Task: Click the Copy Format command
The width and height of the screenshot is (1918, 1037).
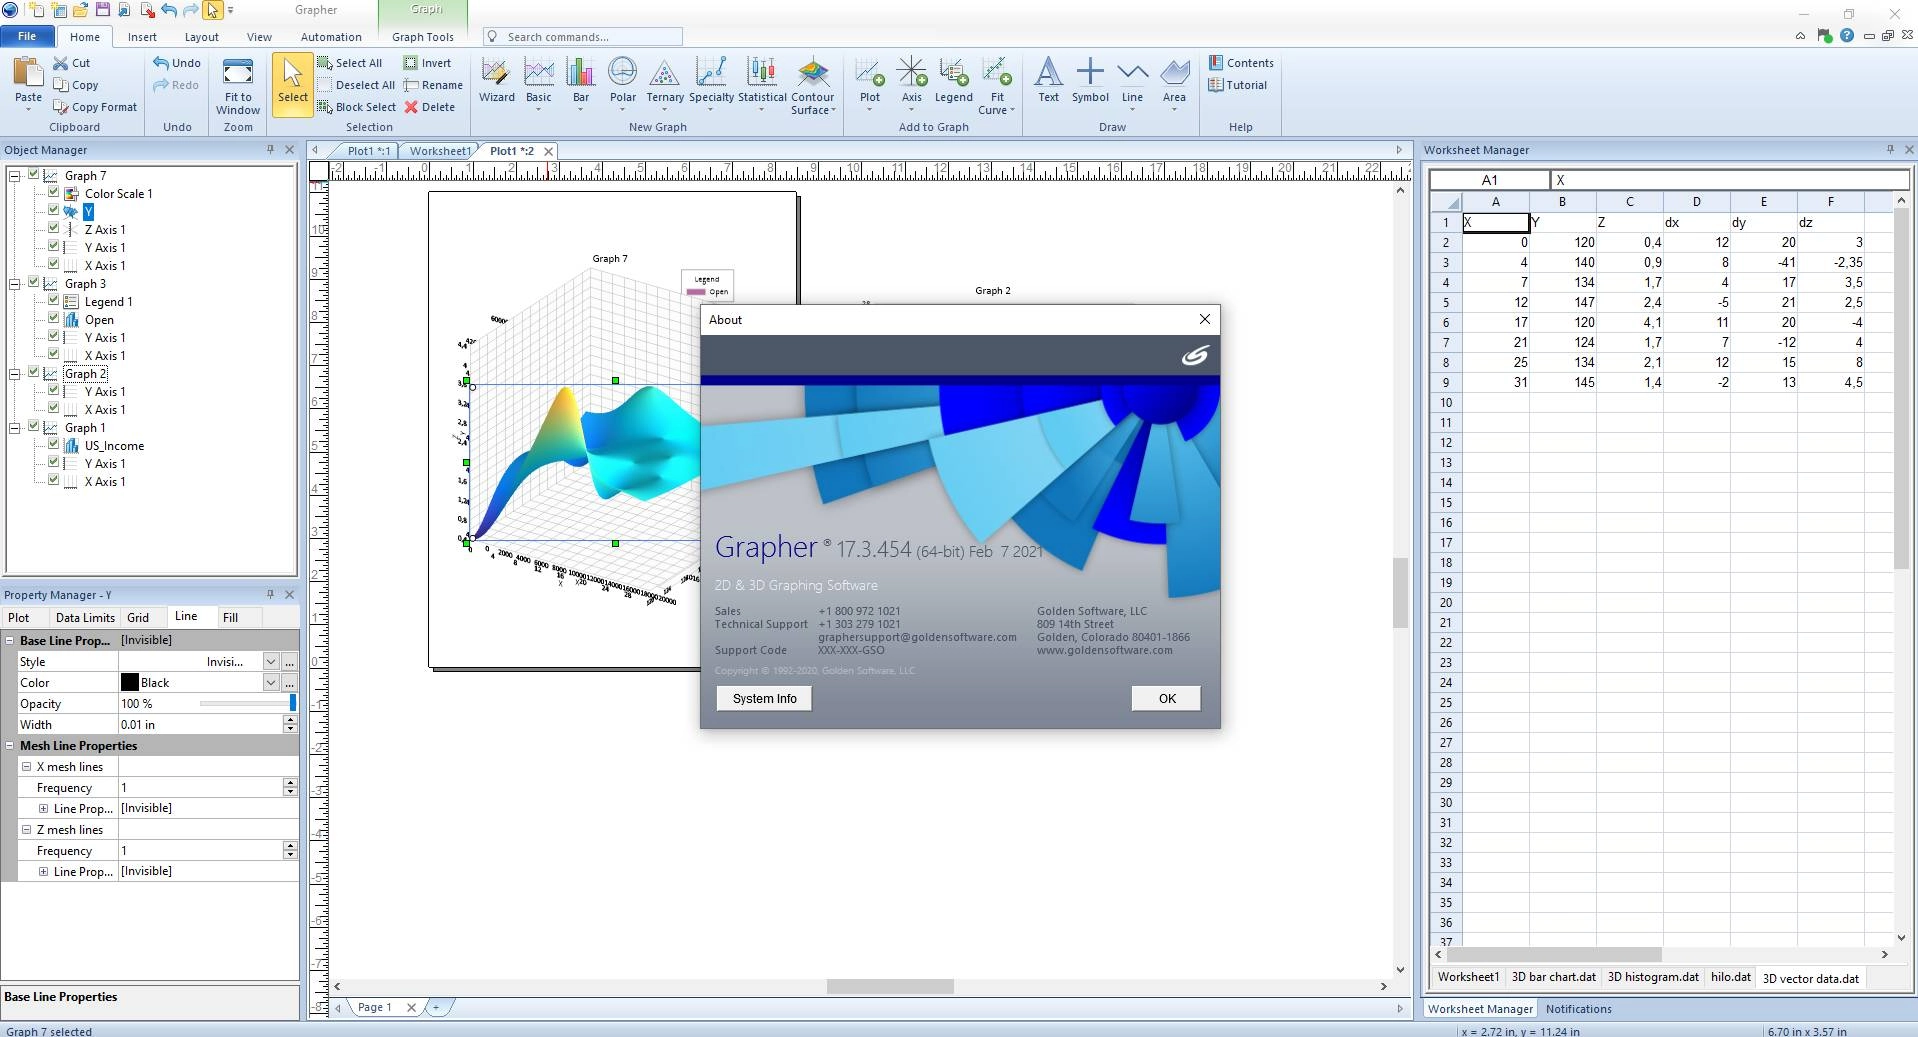Action: point(95,107)
